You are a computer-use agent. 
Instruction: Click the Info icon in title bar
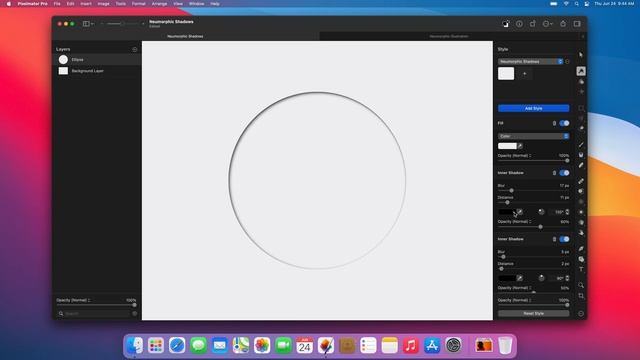coord(519,24)
